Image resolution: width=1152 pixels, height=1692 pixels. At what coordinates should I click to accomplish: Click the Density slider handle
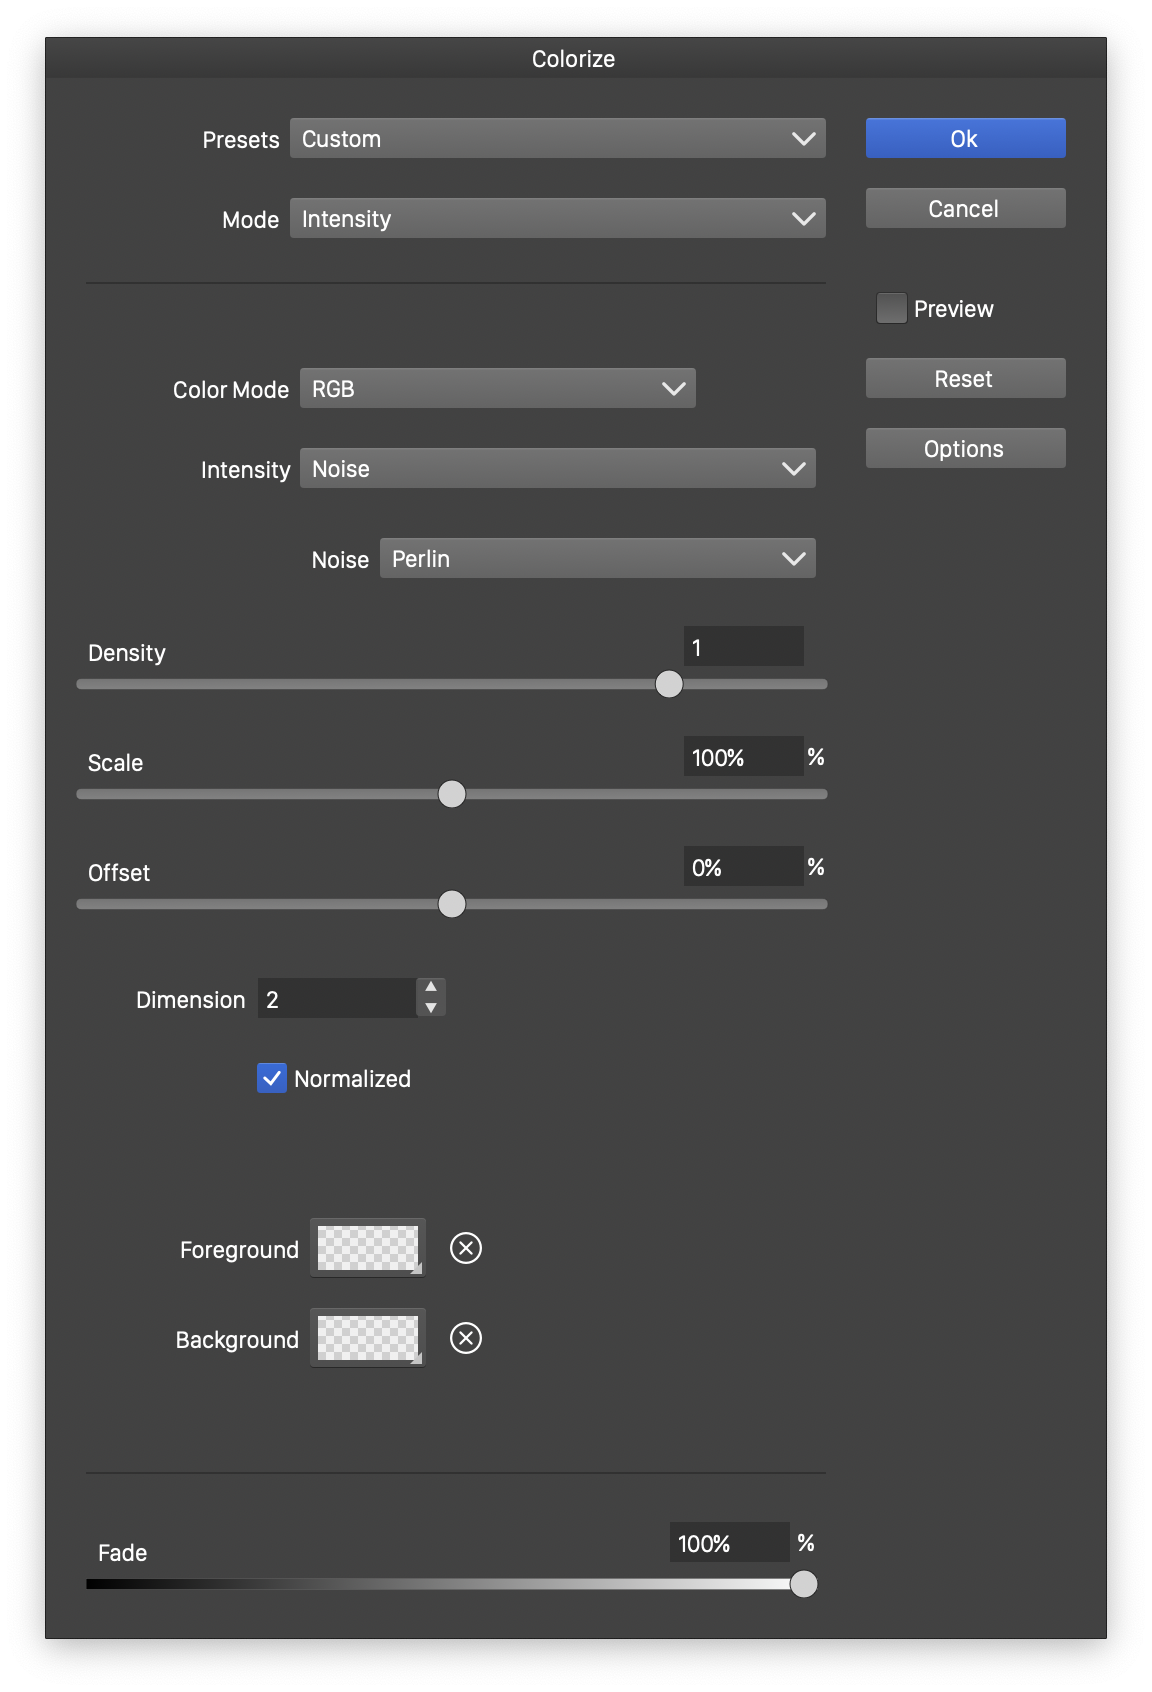point(669,684)
